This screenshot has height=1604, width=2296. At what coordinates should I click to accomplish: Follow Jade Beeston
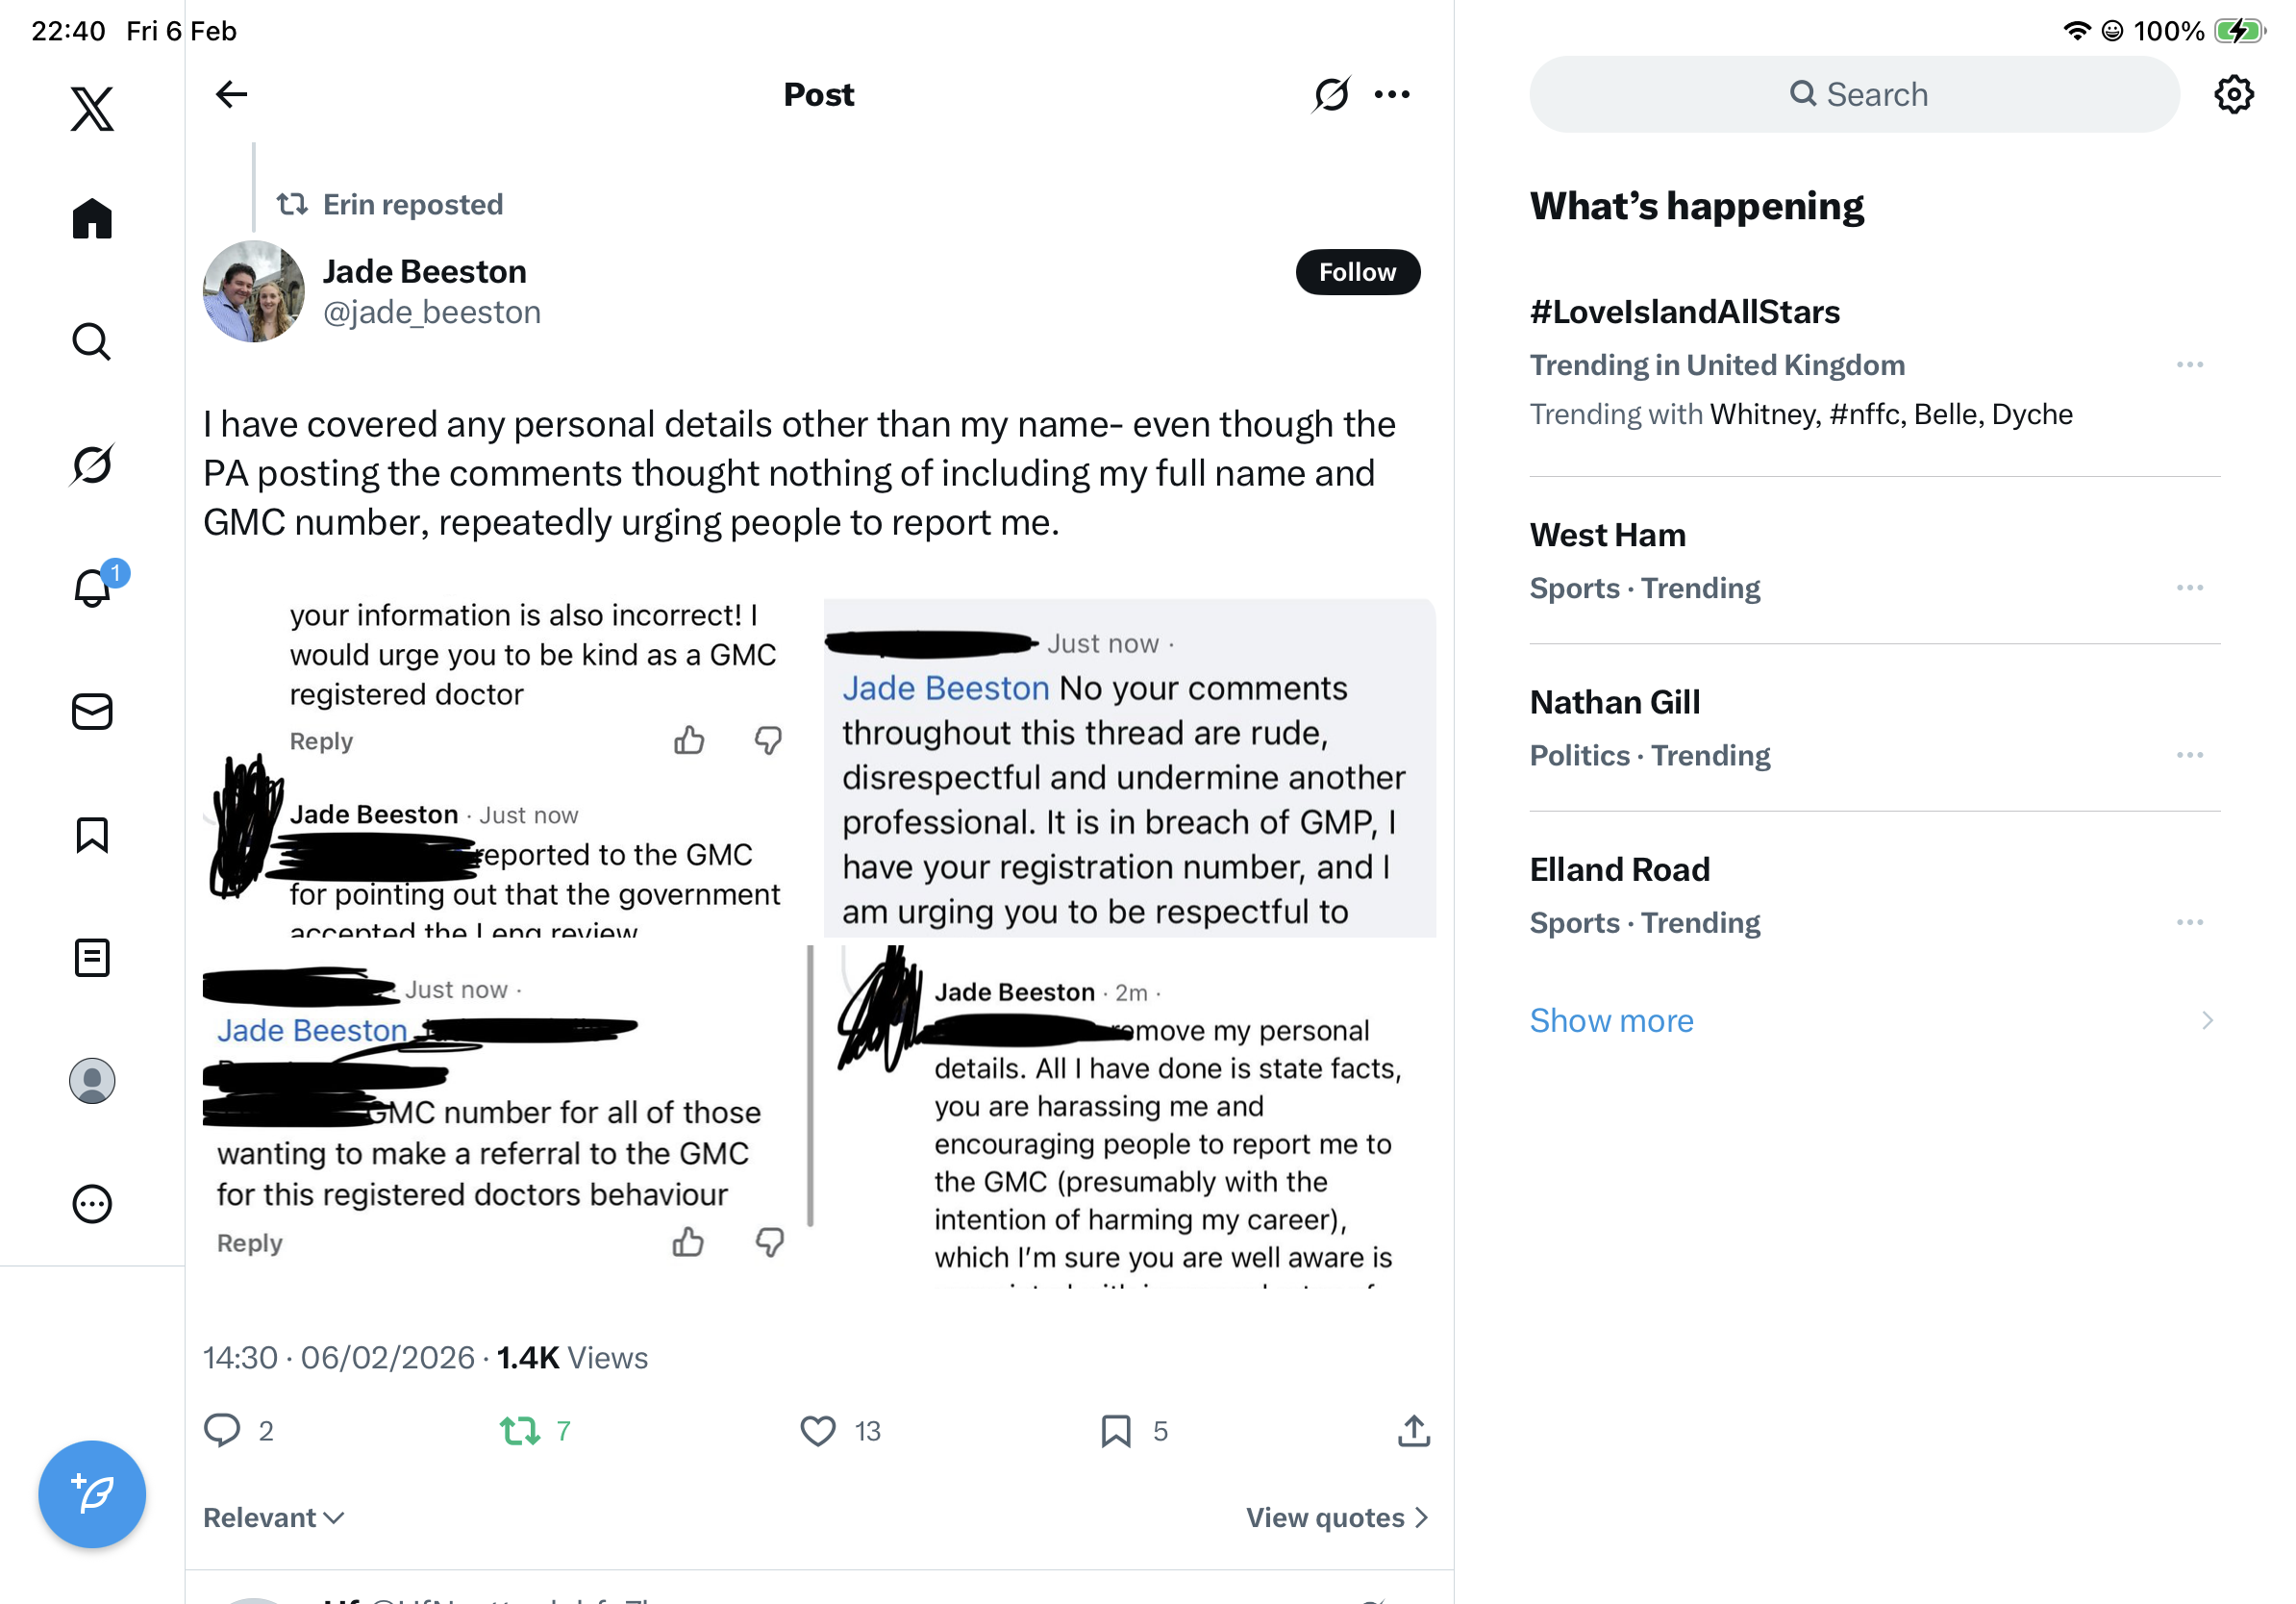pos(1357,272)
